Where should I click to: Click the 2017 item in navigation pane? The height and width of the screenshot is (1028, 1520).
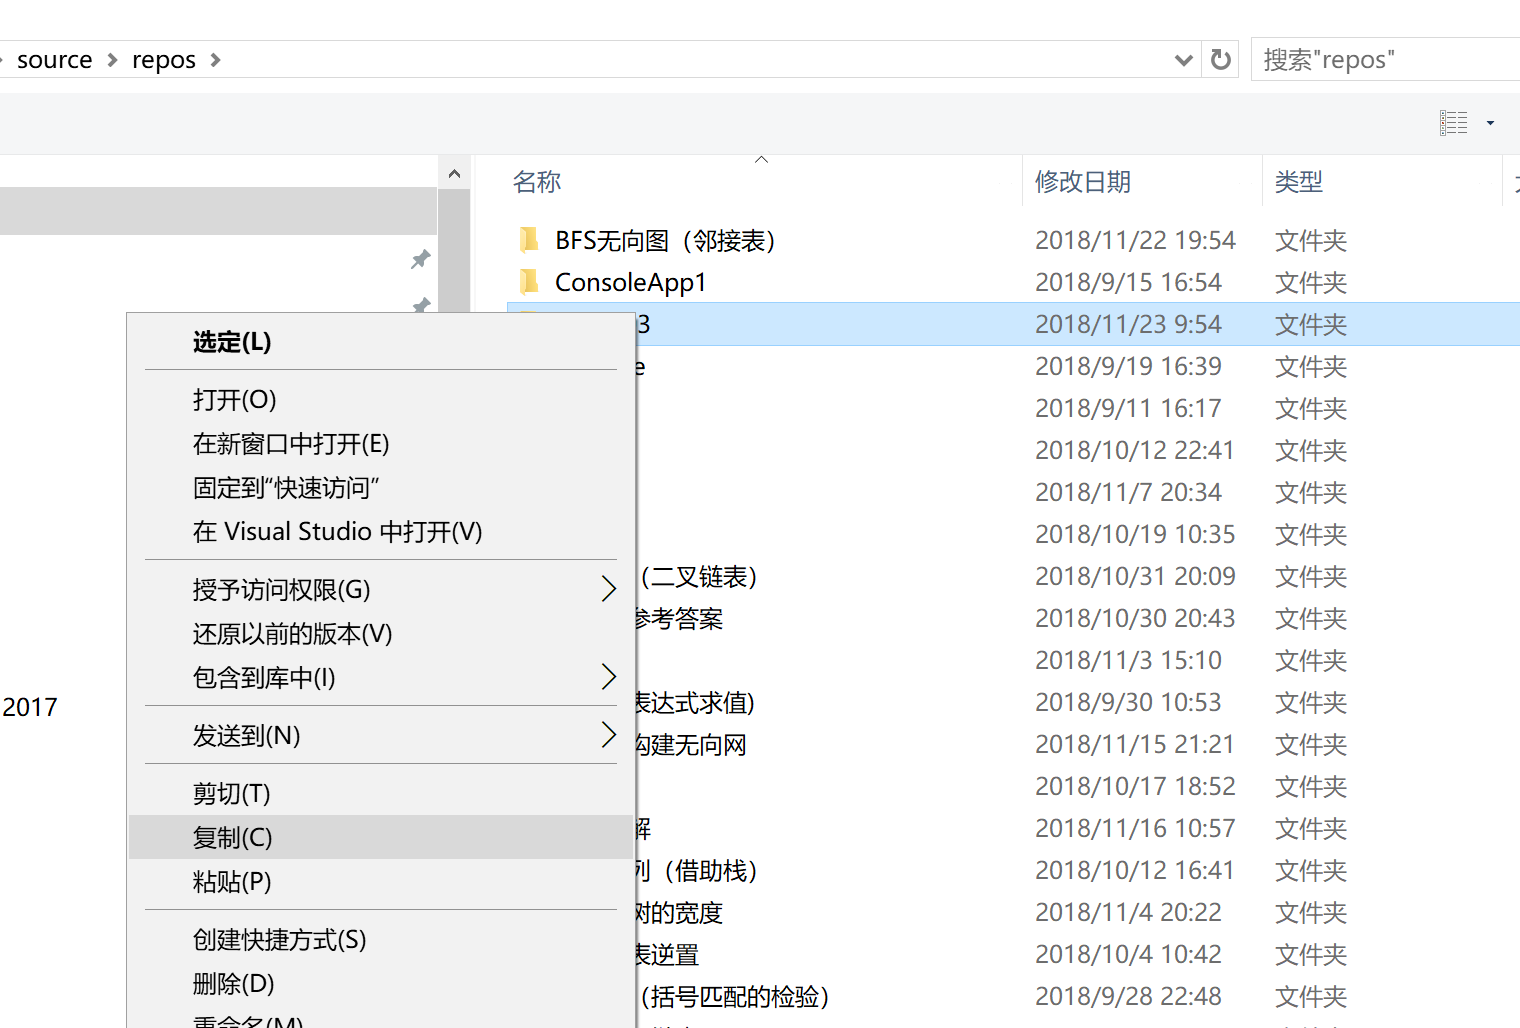coord(30,708)
